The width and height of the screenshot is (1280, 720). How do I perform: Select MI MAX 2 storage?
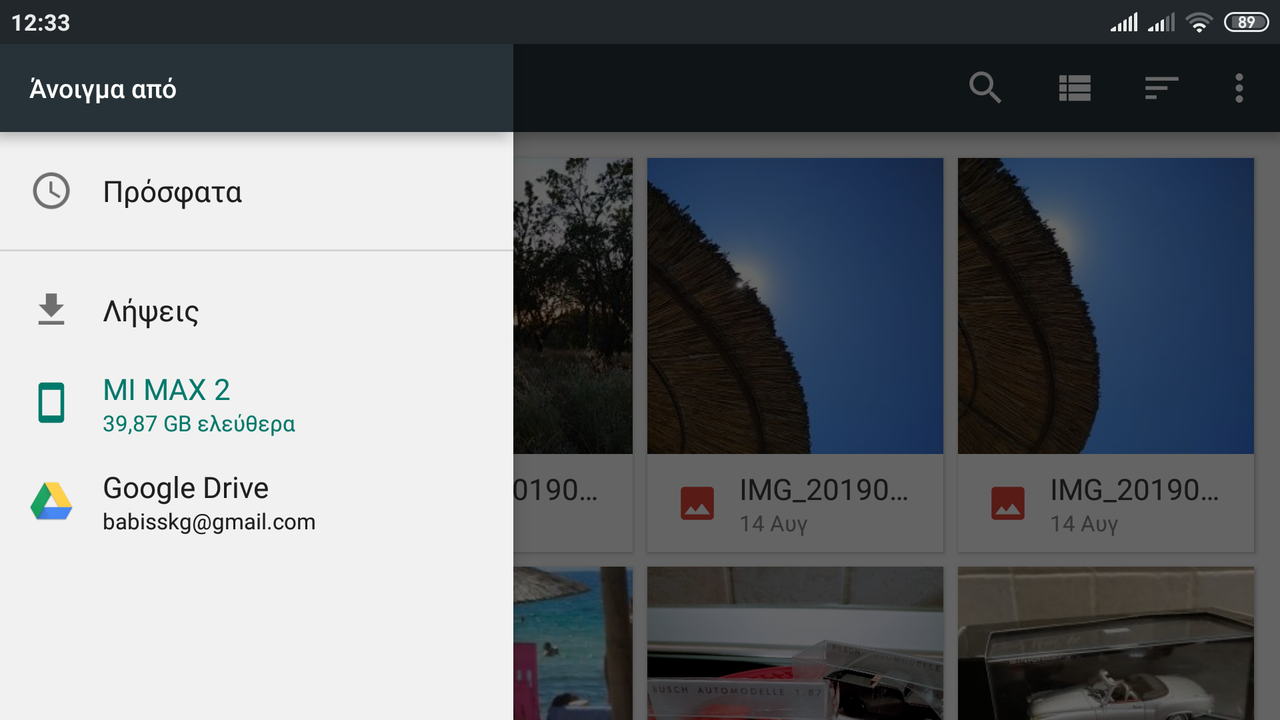pos(256,404)
